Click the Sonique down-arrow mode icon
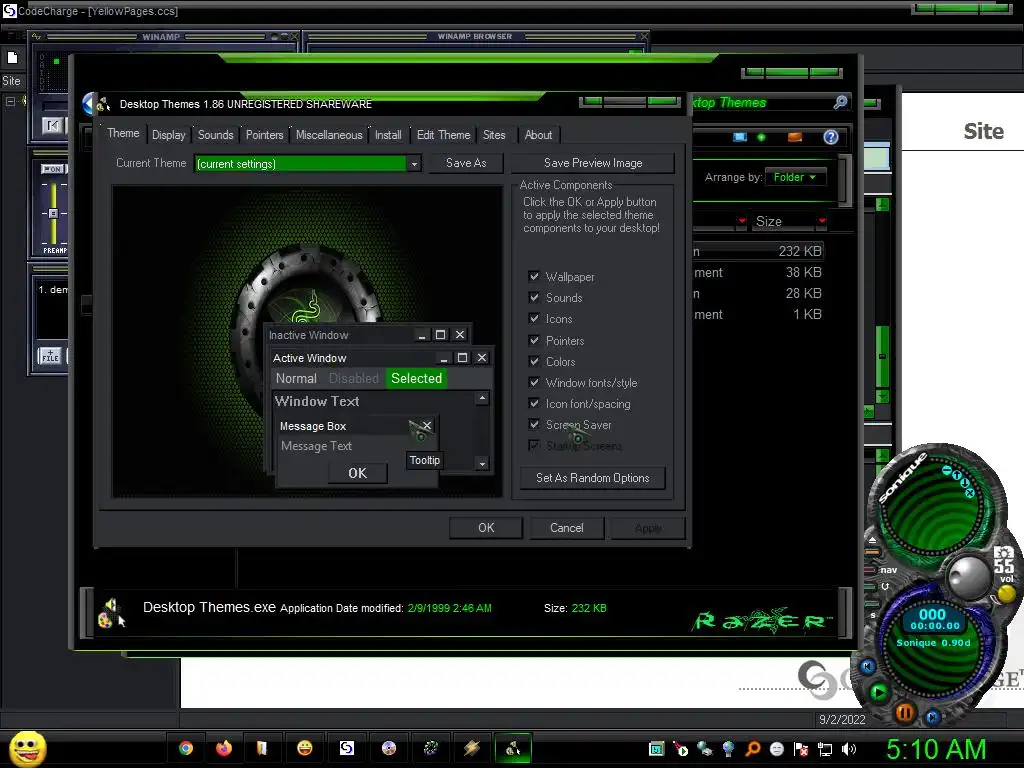The width and height of the screenshot is (1024, 768). click(965, 483)
